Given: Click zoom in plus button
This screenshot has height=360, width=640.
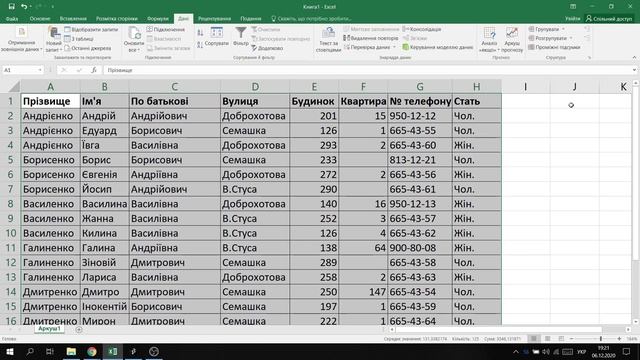Looking at the screenshot, I should [x=619, y=339].
